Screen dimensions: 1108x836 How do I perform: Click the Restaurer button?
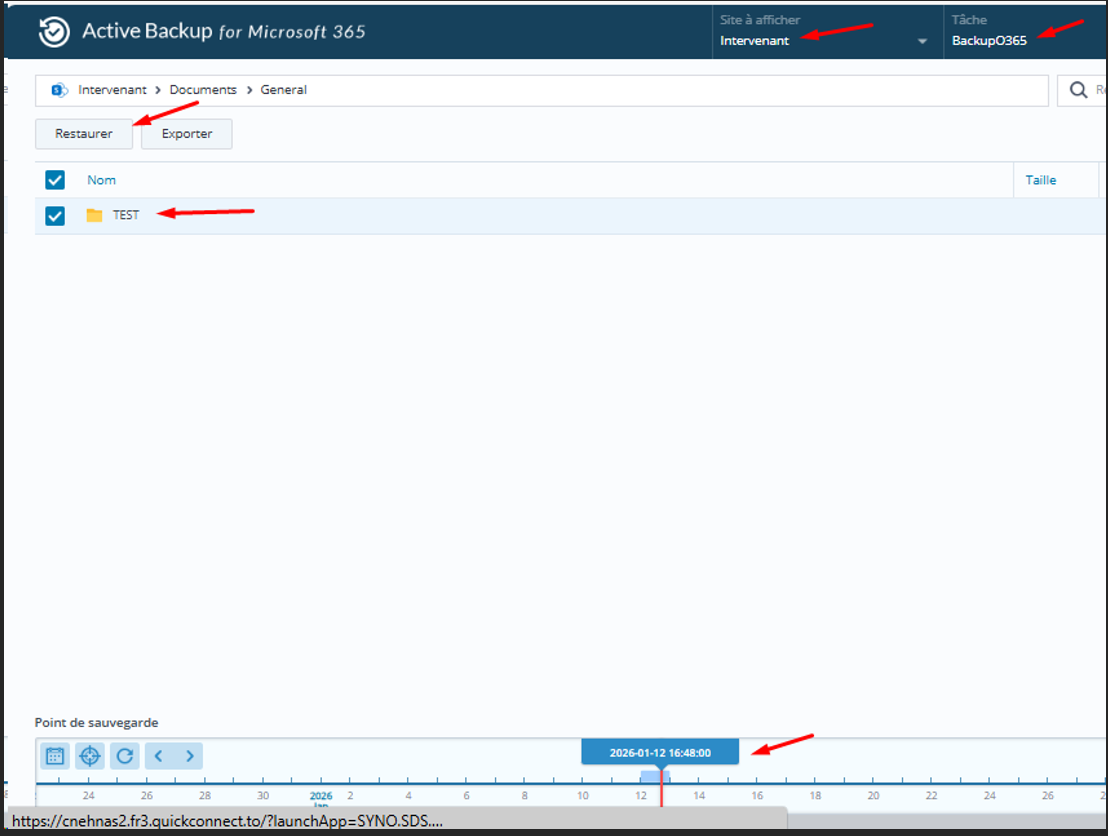(x=84, y=133)
